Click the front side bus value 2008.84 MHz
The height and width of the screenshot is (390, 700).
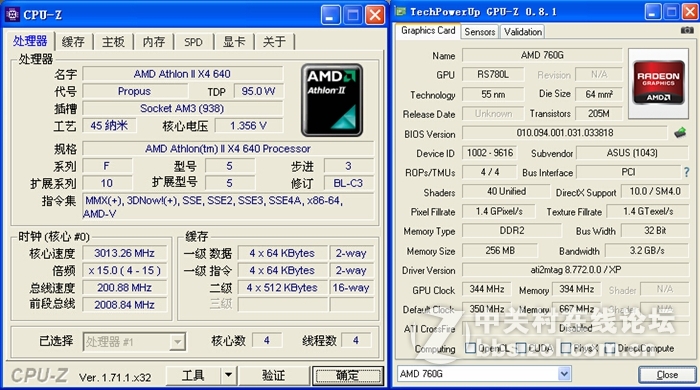pos(125,305)
